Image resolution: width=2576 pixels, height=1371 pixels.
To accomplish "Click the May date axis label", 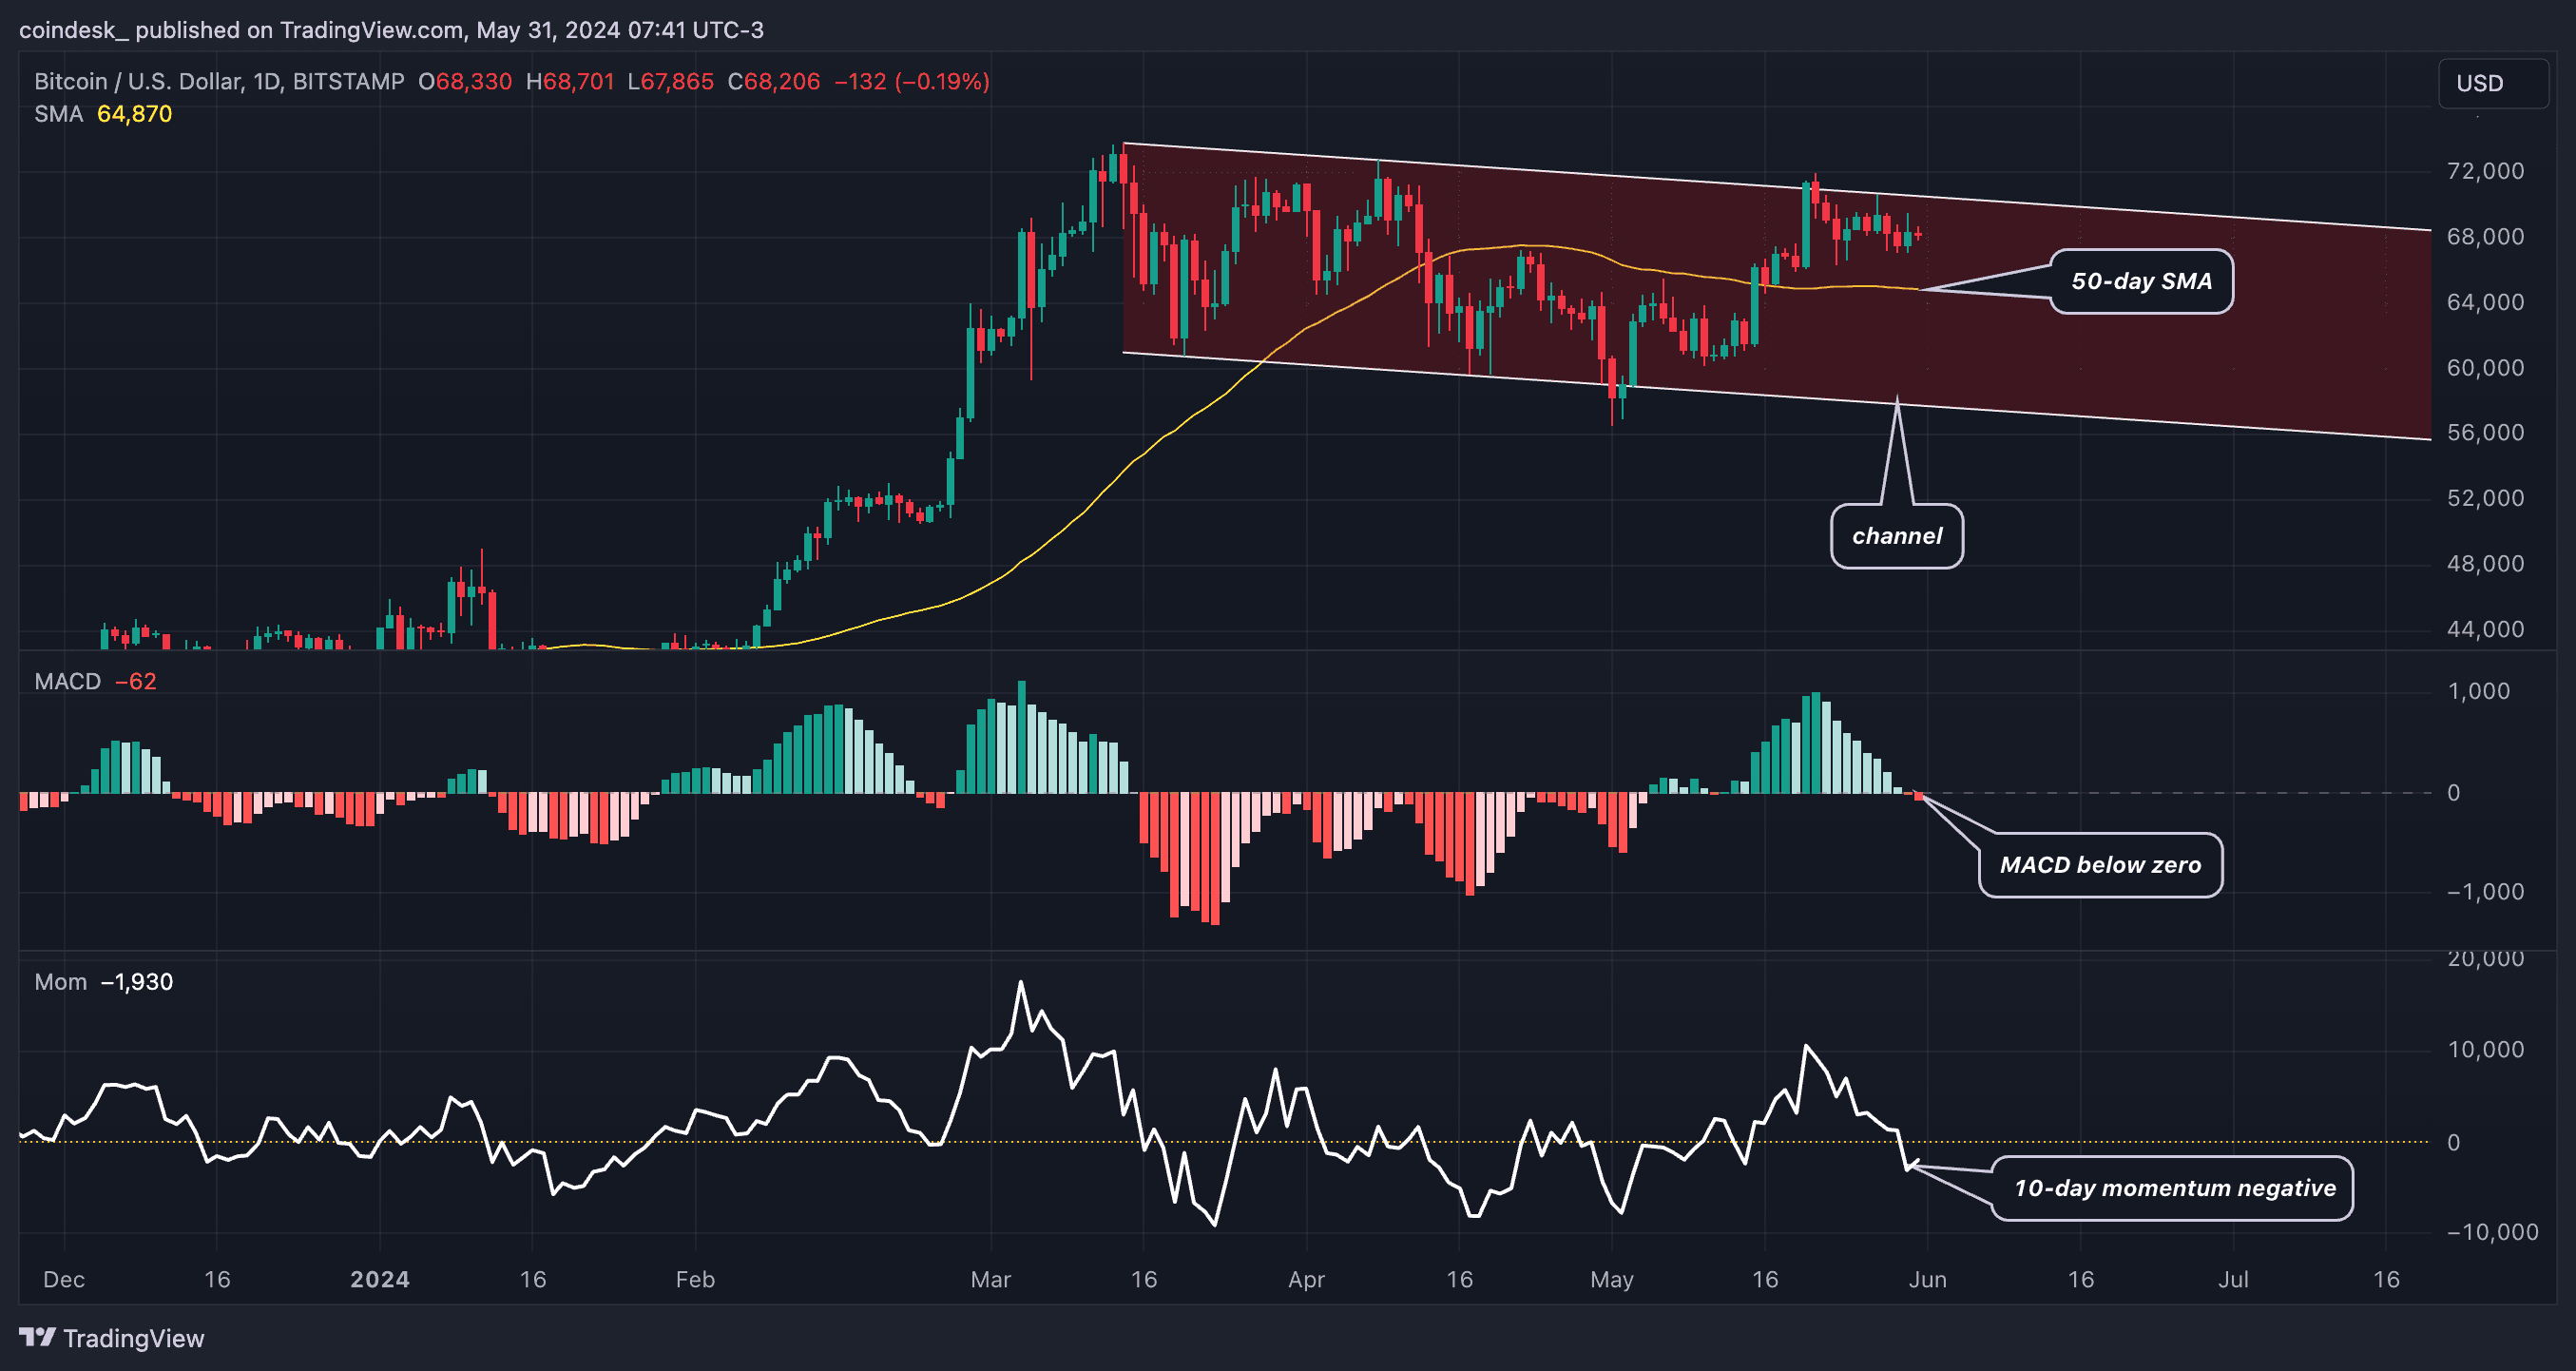I will tap(1612, 1279).
